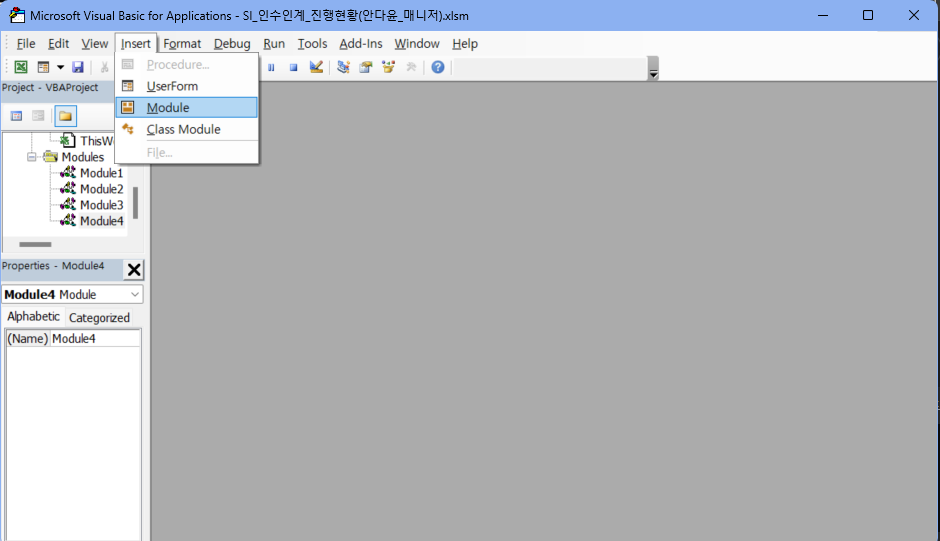Minimize the VBA editor window
The height and width of the screenshot is (541, 940).
tap(823, 15)
